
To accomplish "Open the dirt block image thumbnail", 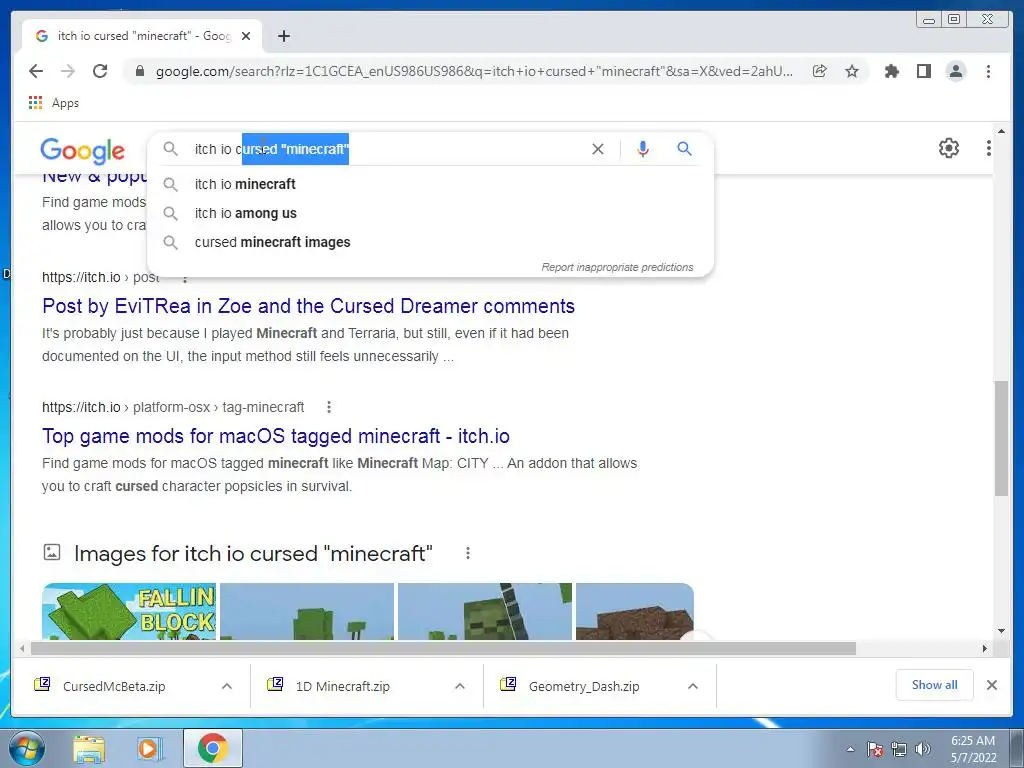I will [x=634, y=611].
